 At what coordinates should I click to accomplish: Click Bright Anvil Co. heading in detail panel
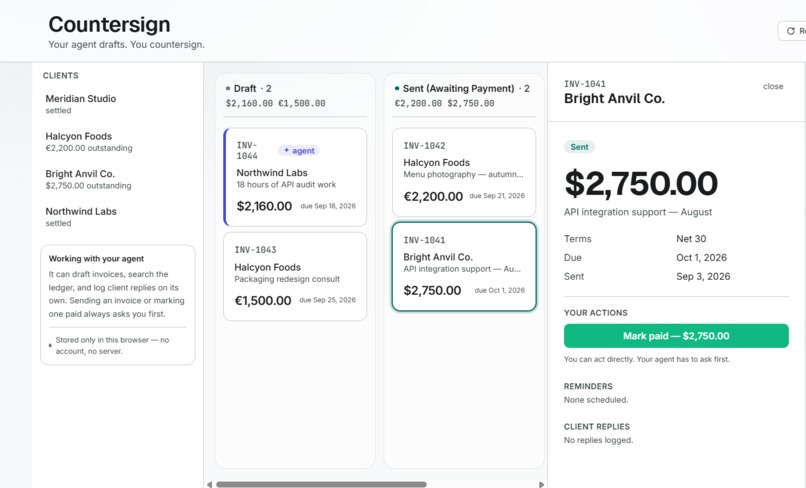click(614, 99)
